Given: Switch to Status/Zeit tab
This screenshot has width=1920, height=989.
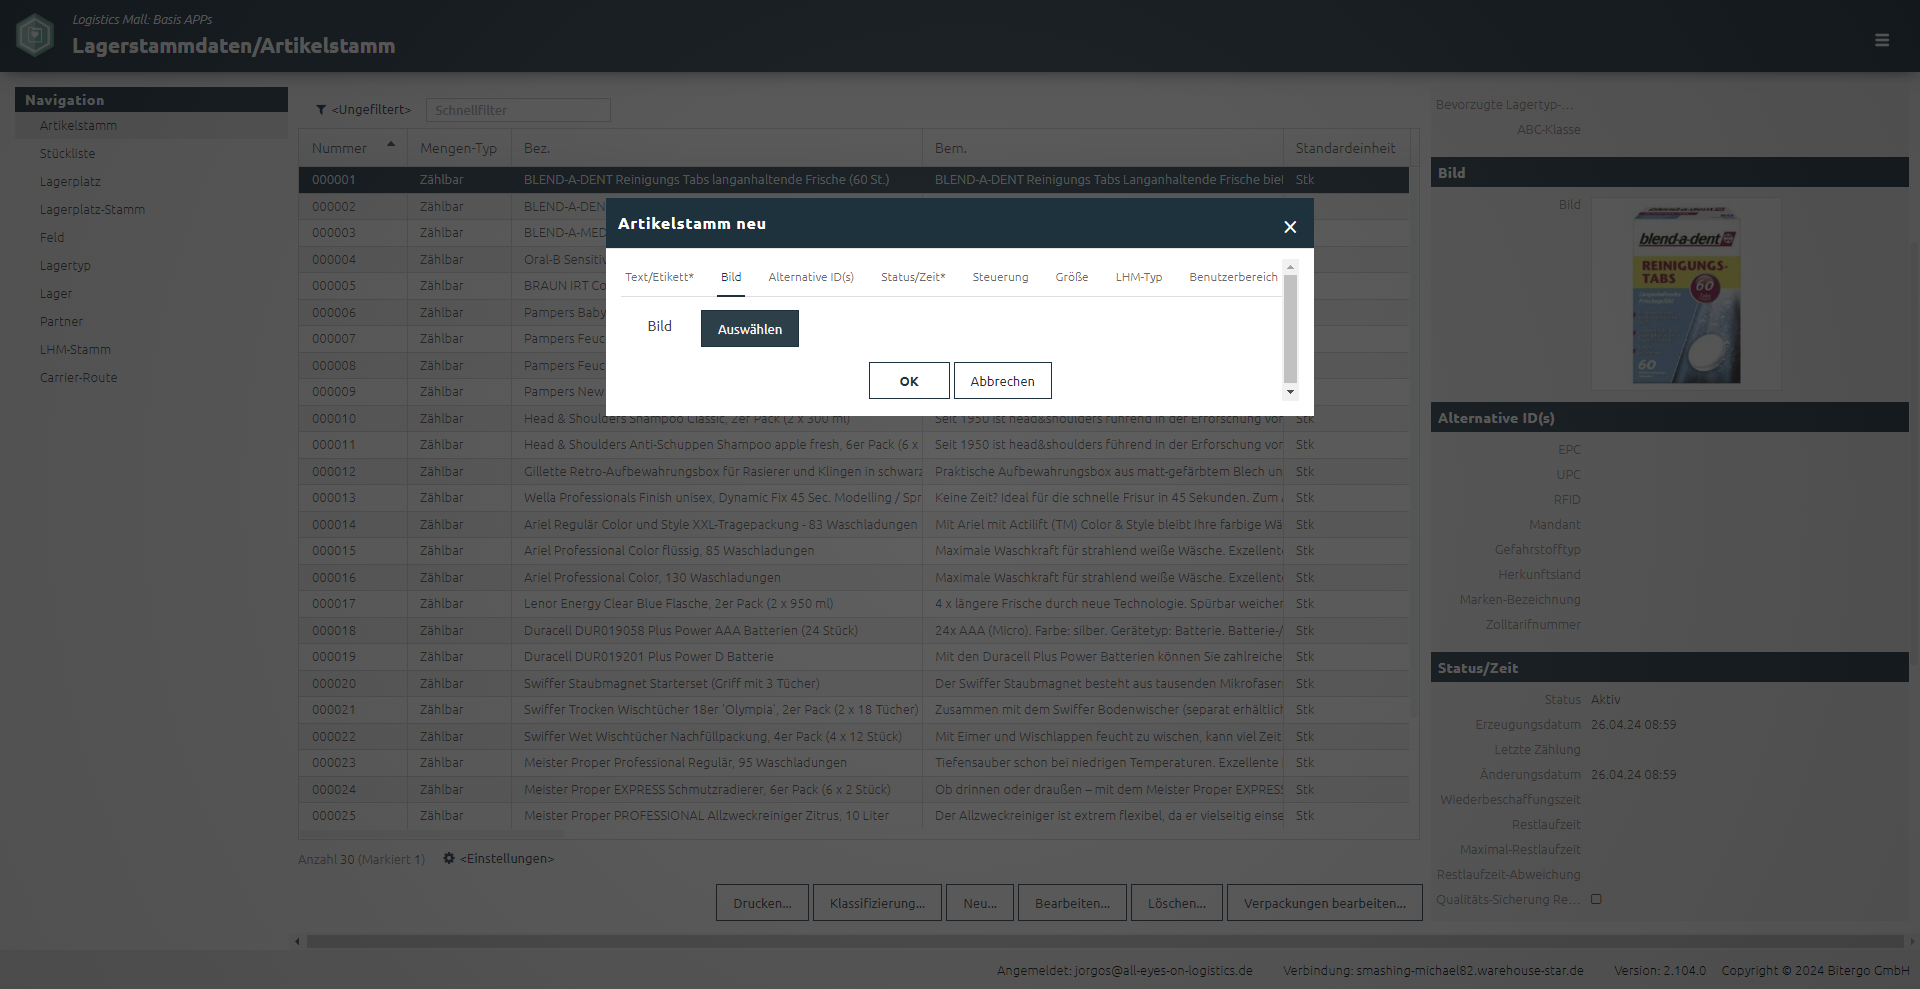Looking at the screenshot, I should (913, 277).
